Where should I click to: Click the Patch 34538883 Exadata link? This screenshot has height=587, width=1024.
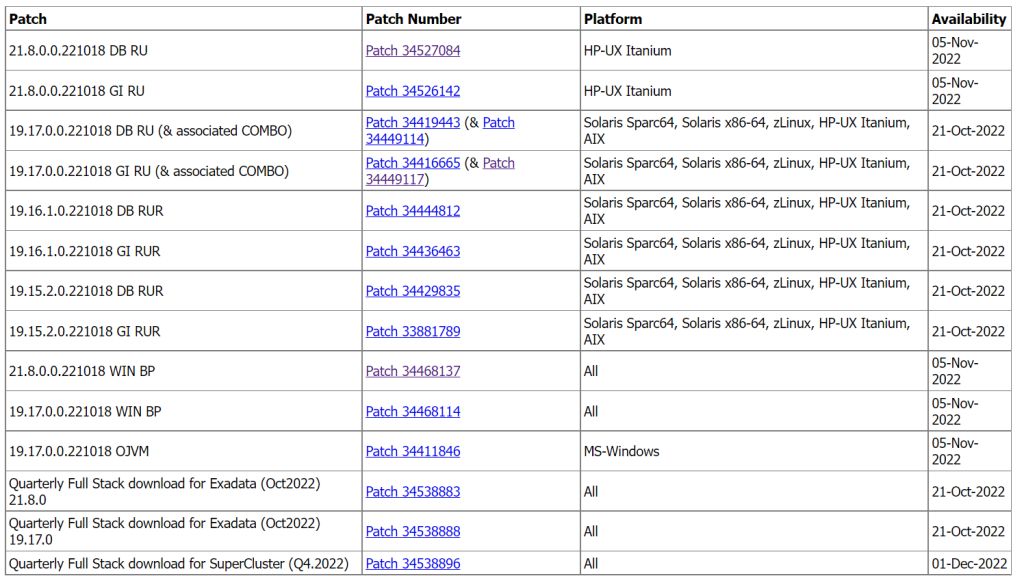tap(413, 491)
